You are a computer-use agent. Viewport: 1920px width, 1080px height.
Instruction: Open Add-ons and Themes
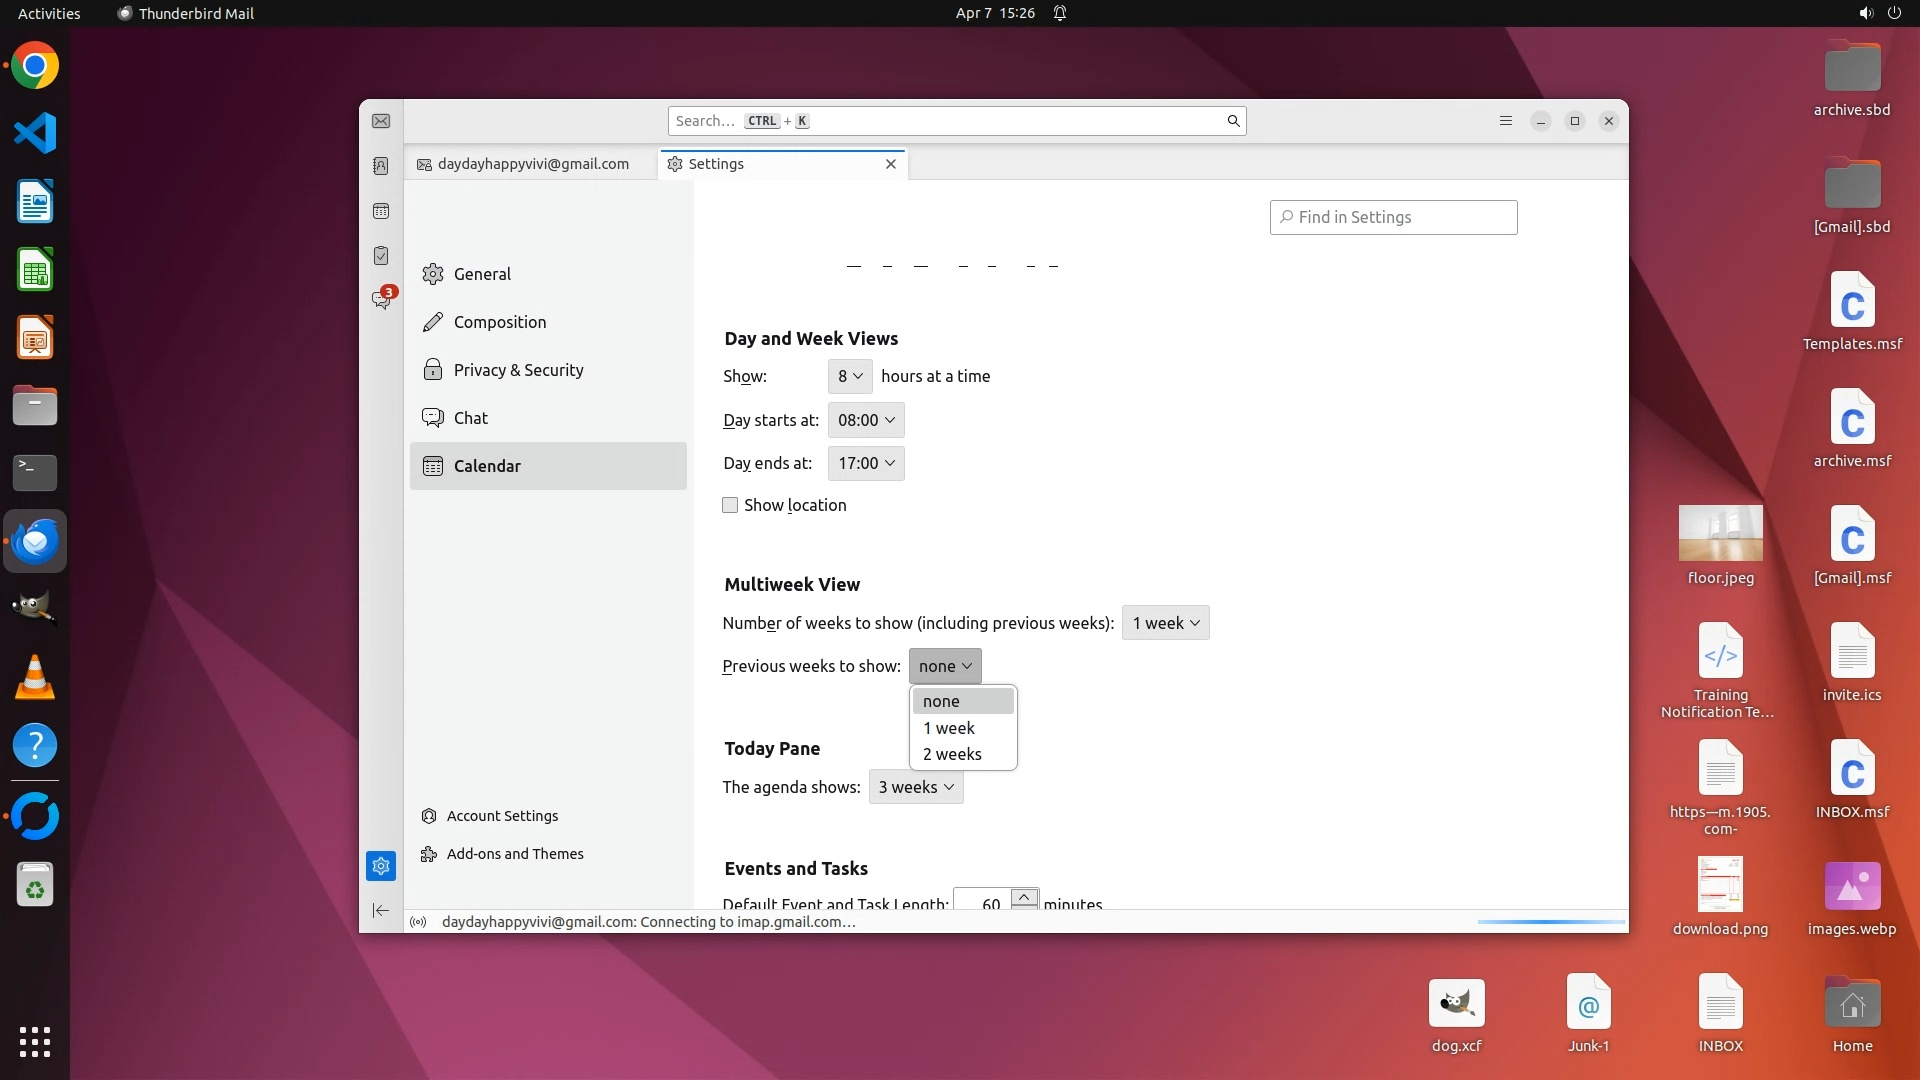[514, 854]
